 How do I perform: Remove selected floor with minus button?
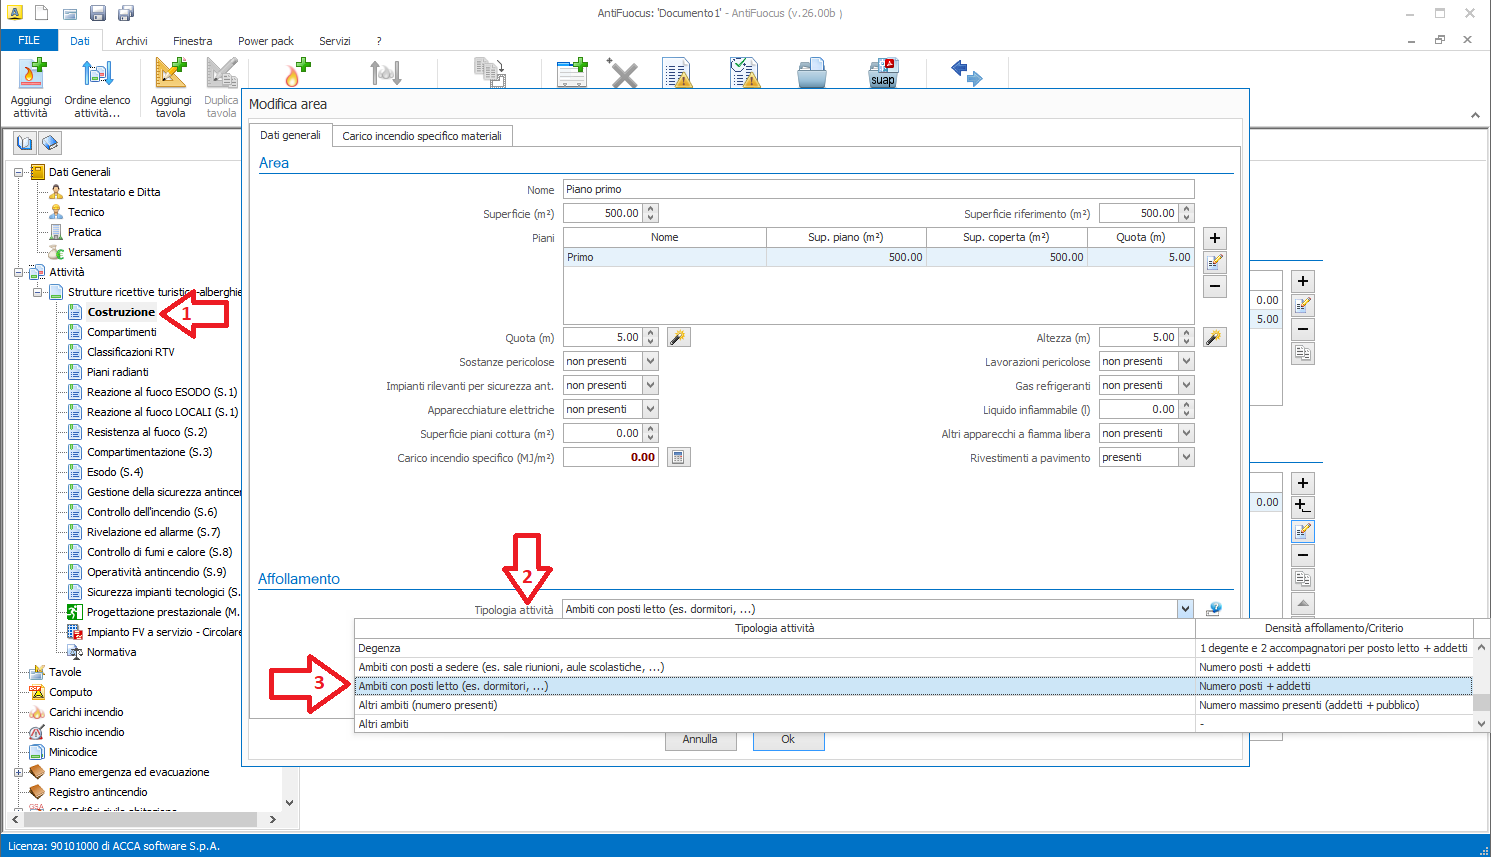[x=1214, y=286]
